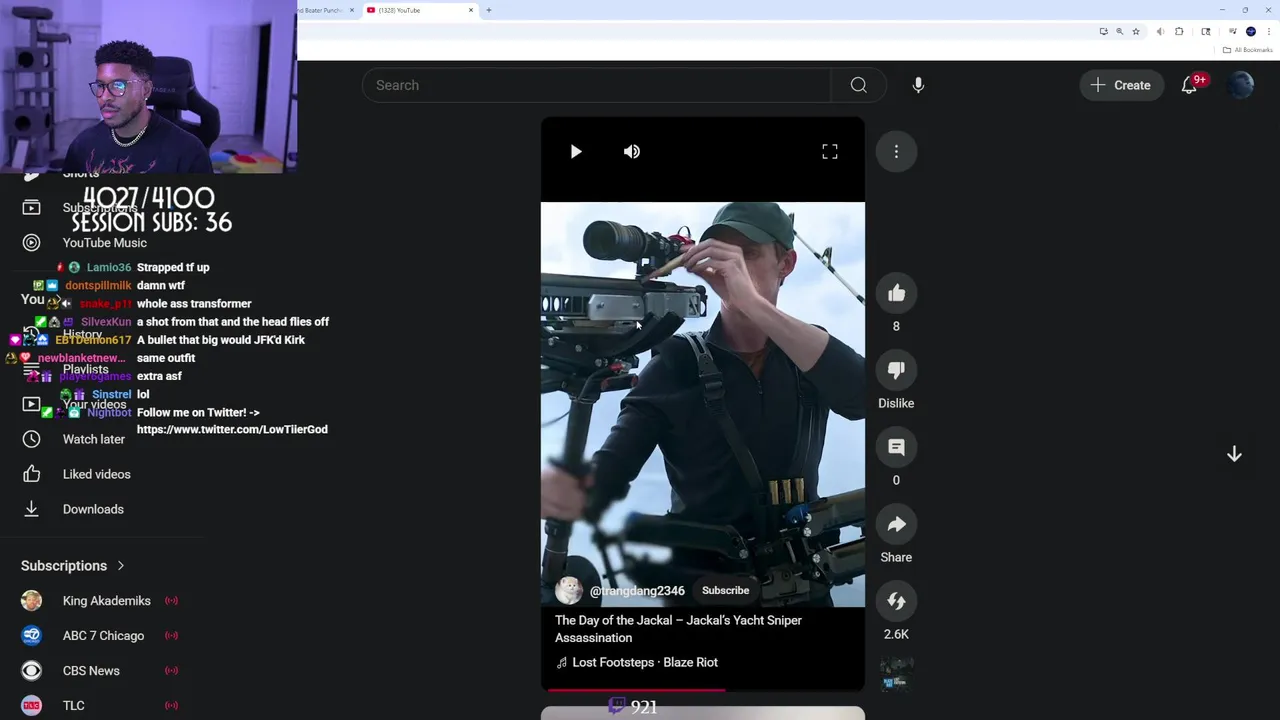Click TLC channel avatar
1280x720 pixels.
pyautogui.click(x=32, y=705)
